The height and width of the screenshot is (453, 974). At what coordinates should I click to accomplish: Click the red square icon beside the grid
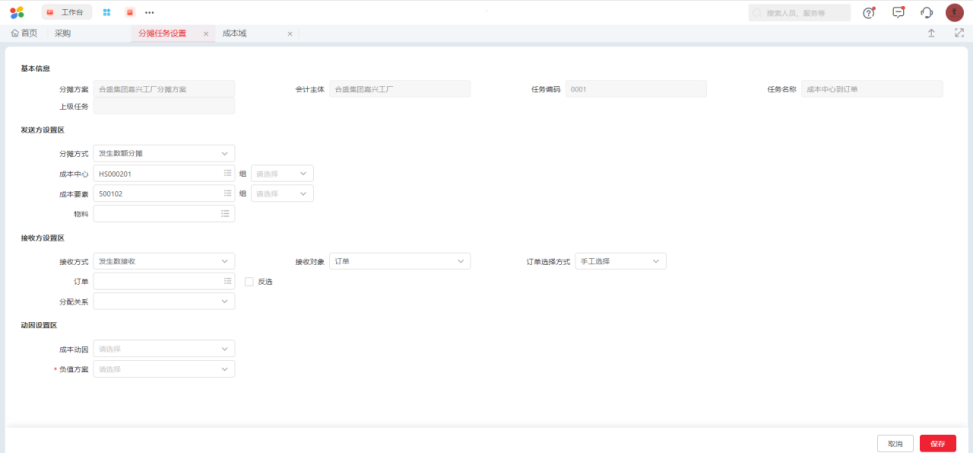[x=130, y=12]
